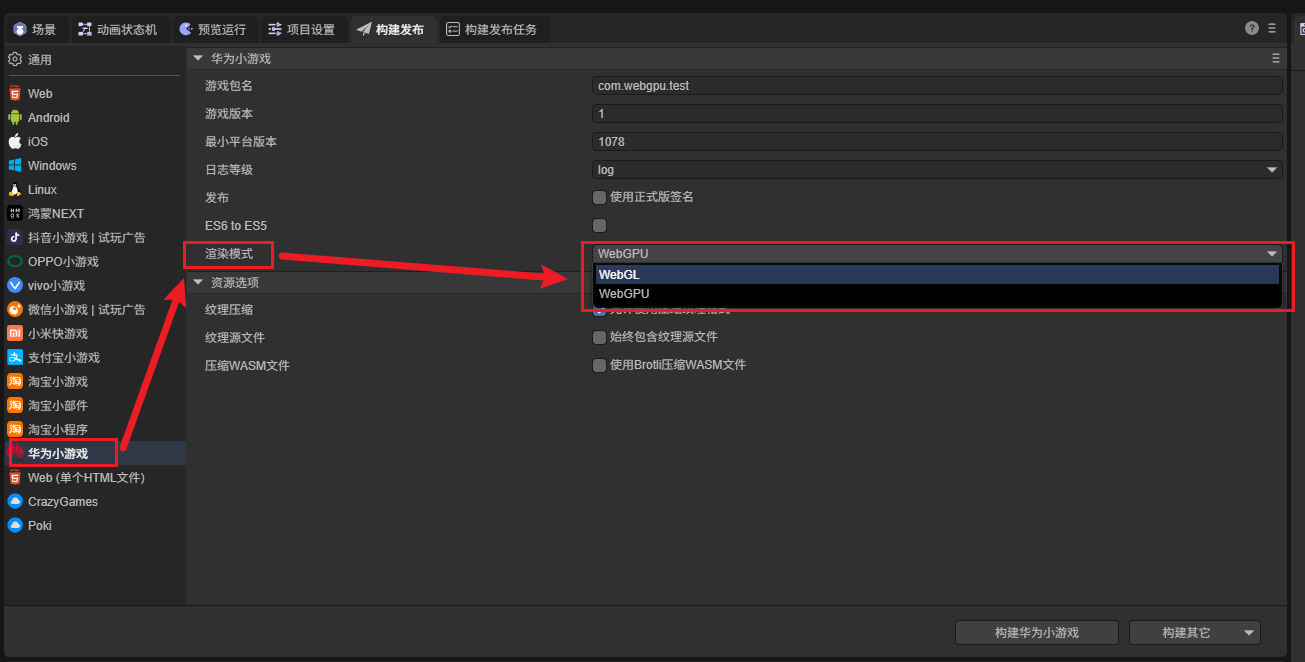Screen dimensions: 1305x662
Task: Select 微信小游戏 | 试玩广告 row
Action: pyautogui.click(x=95, y=309)
